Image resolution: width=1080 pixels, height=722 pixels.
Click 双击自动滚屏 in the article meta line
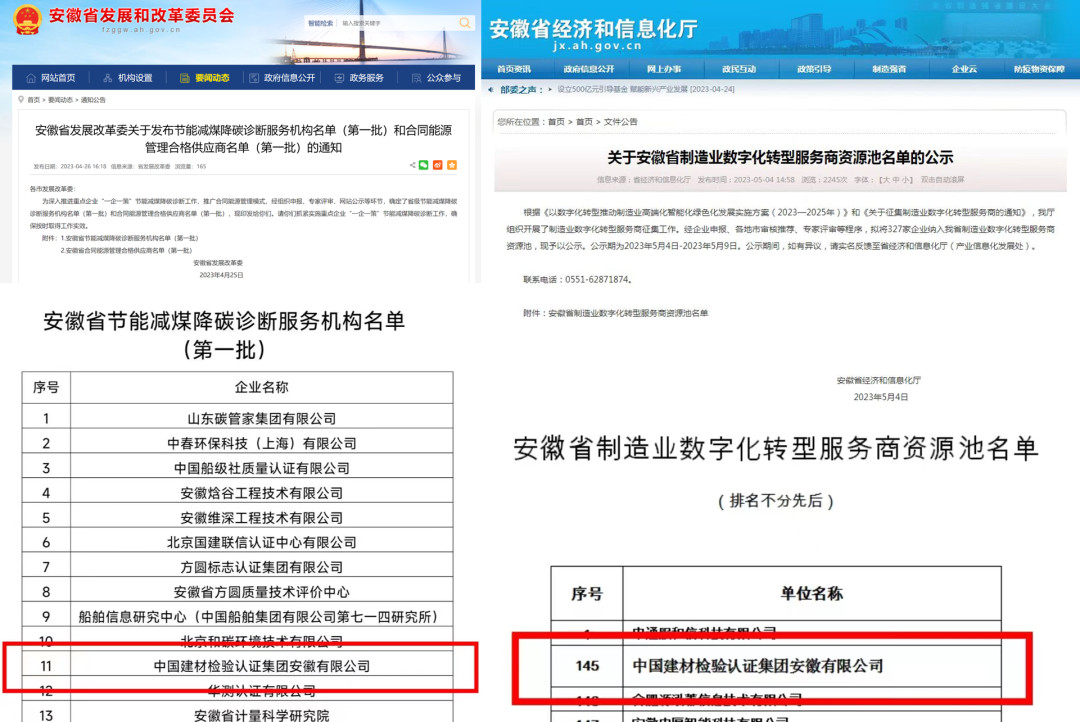[942, 180]
